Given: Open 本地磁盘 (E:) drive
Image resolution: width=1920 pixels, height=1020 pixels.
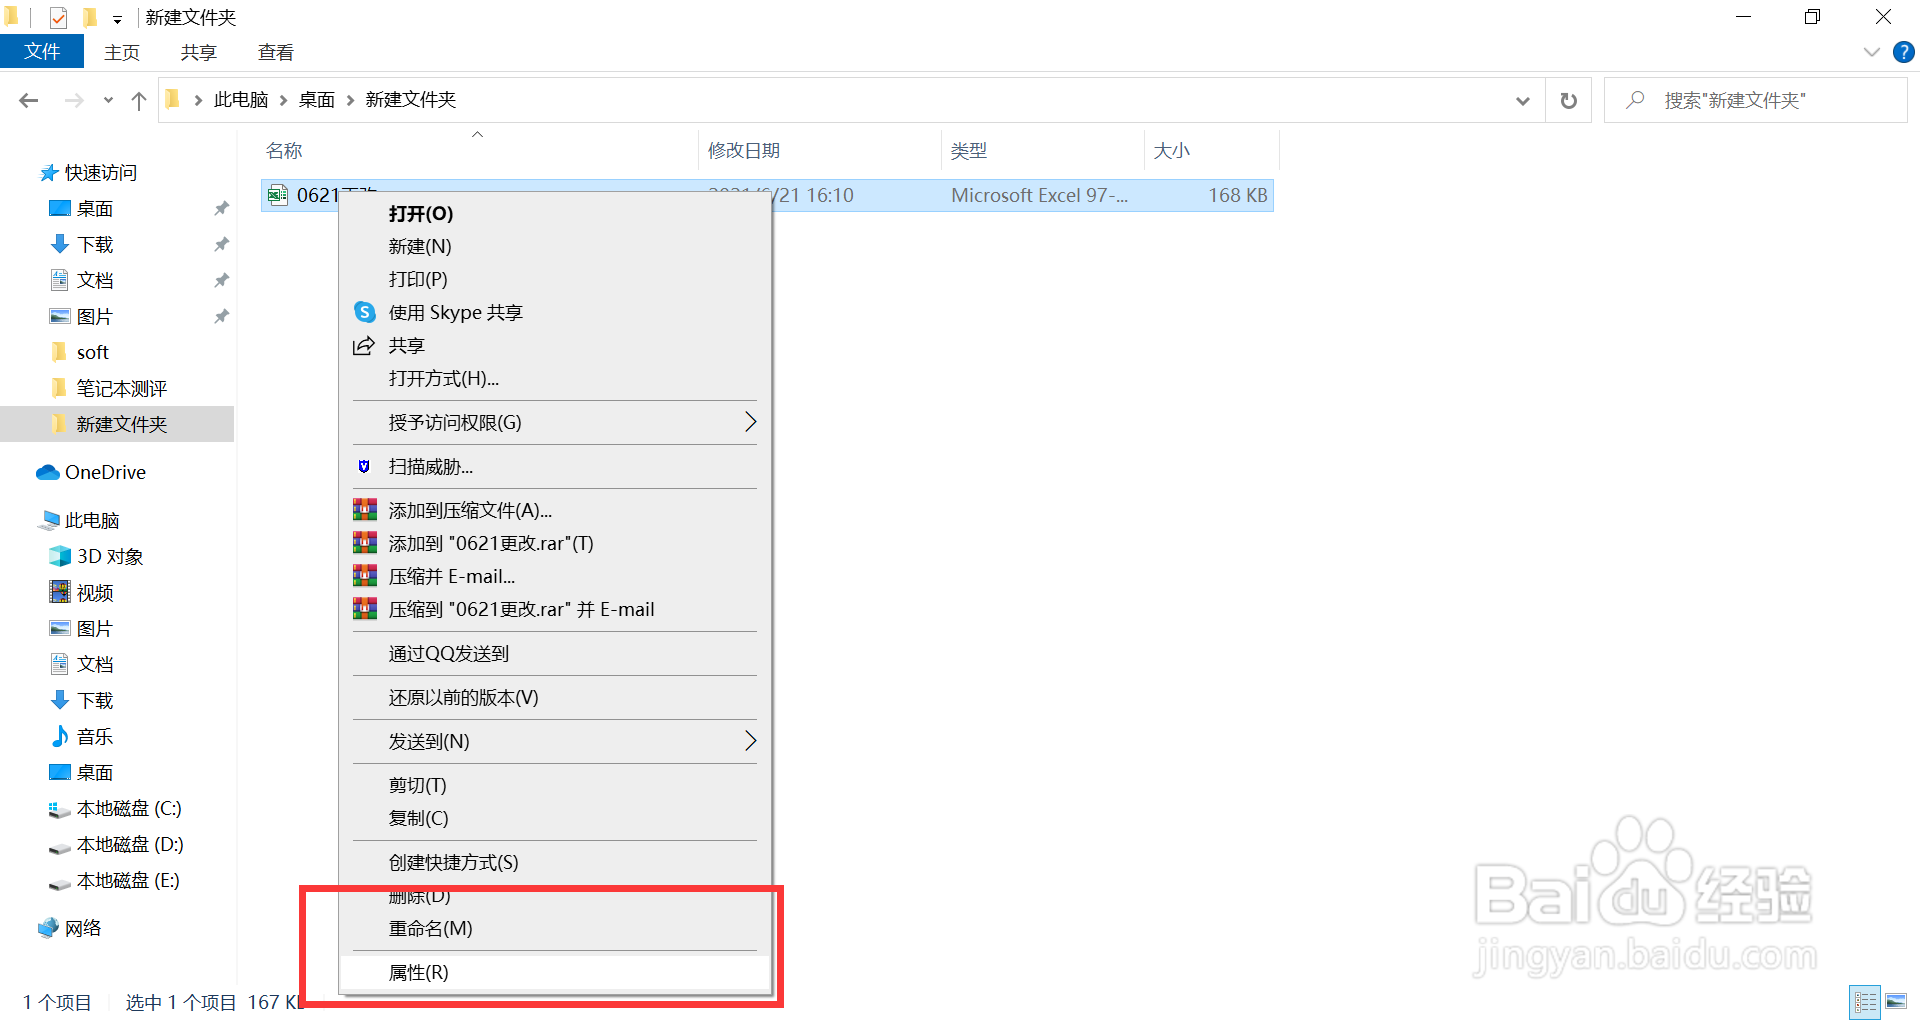Looking at the screenshot, I should 128,880.
